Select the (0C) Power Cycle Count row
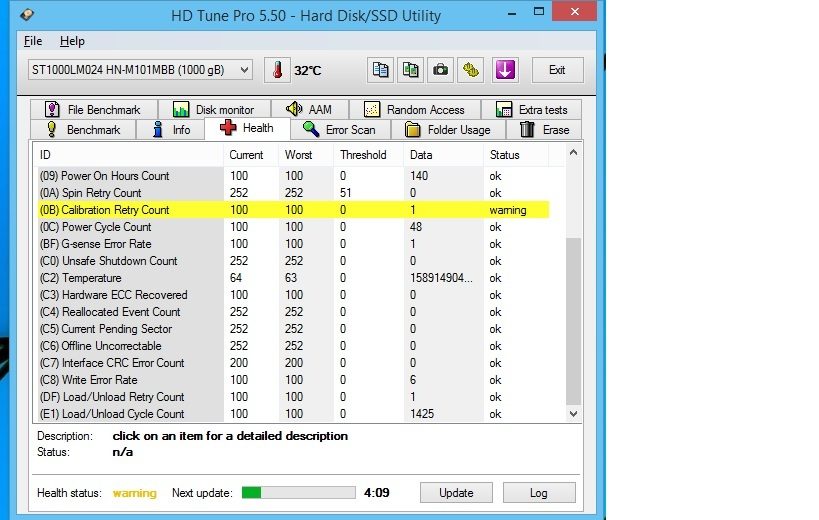 293,227
